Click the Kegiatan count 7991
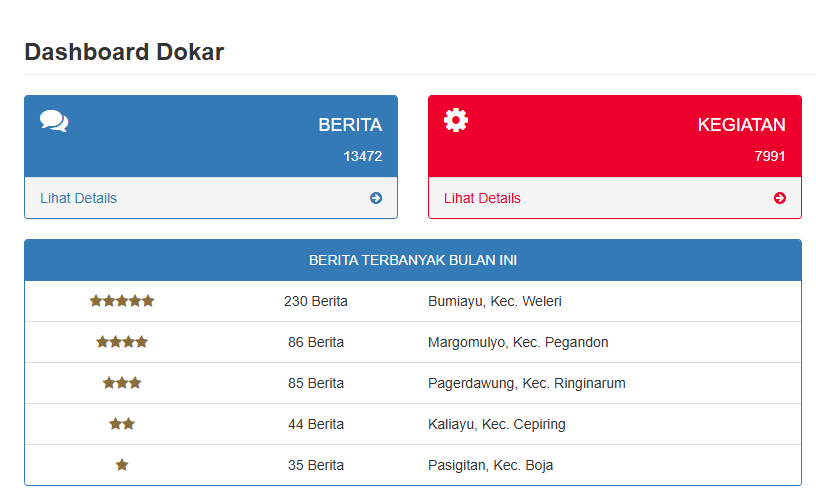 click(x=770, y=156)
